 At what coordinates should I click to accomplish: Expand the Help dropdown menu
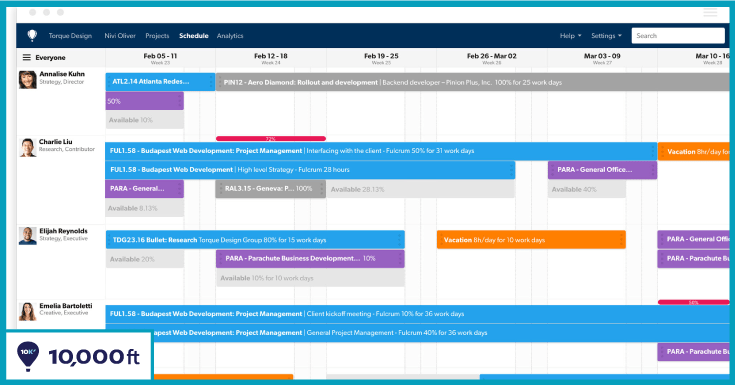[570, 36]
